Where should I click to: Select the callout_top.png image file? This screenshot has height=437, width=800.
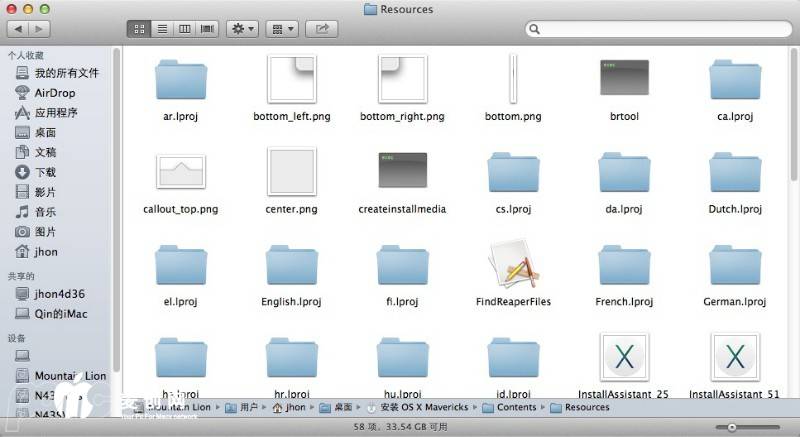tap(181, 172)
